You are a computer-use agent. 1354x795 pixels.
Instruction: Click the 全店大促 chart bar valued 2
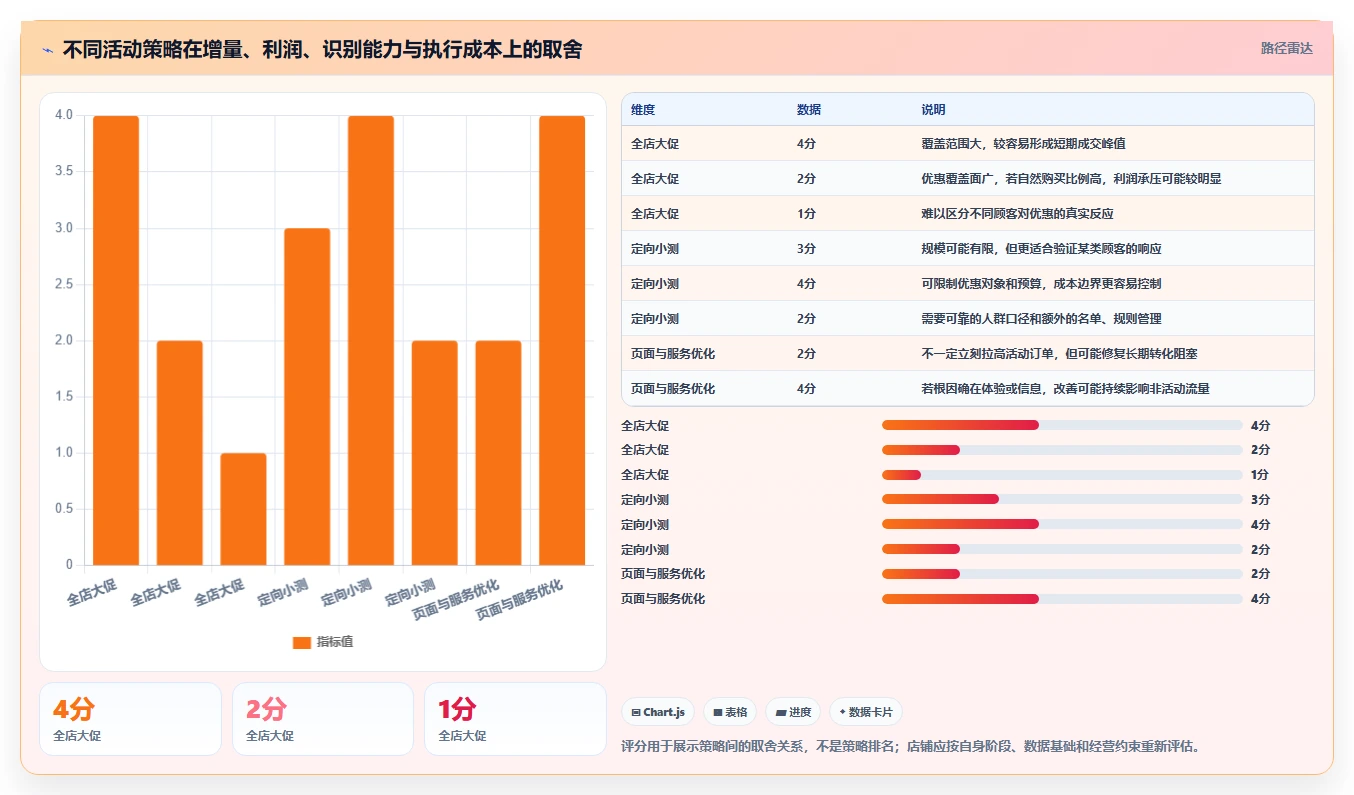coord(180,453)
